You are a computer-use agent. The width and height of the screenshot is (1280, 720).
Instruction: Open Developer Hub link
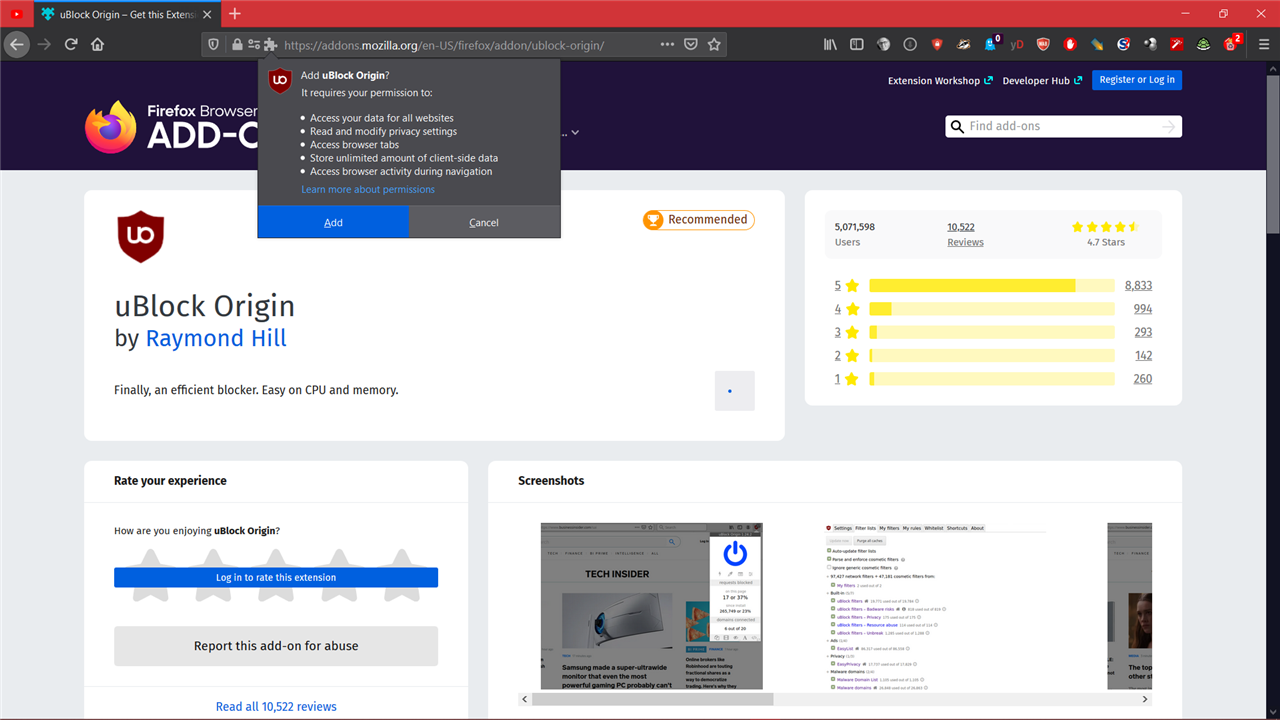1042,80
